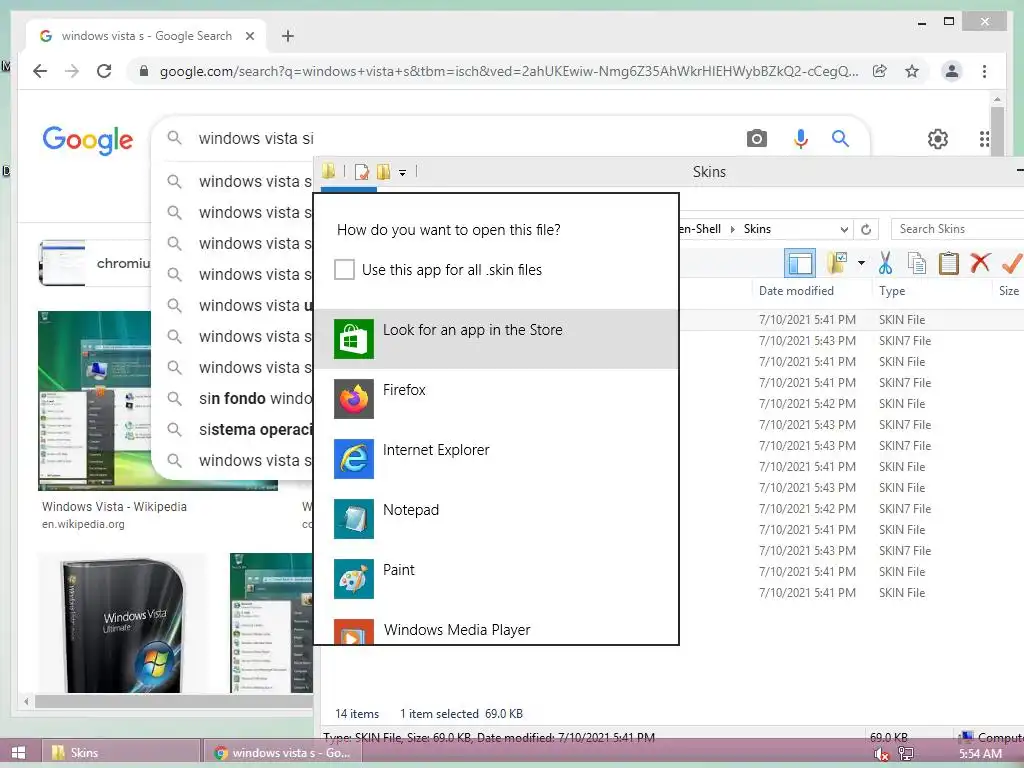The width and height of the screenshot is (1024, 768).
Task: Select Firefox to open the file
Action: pyautogui.click(x=496, y=398)
